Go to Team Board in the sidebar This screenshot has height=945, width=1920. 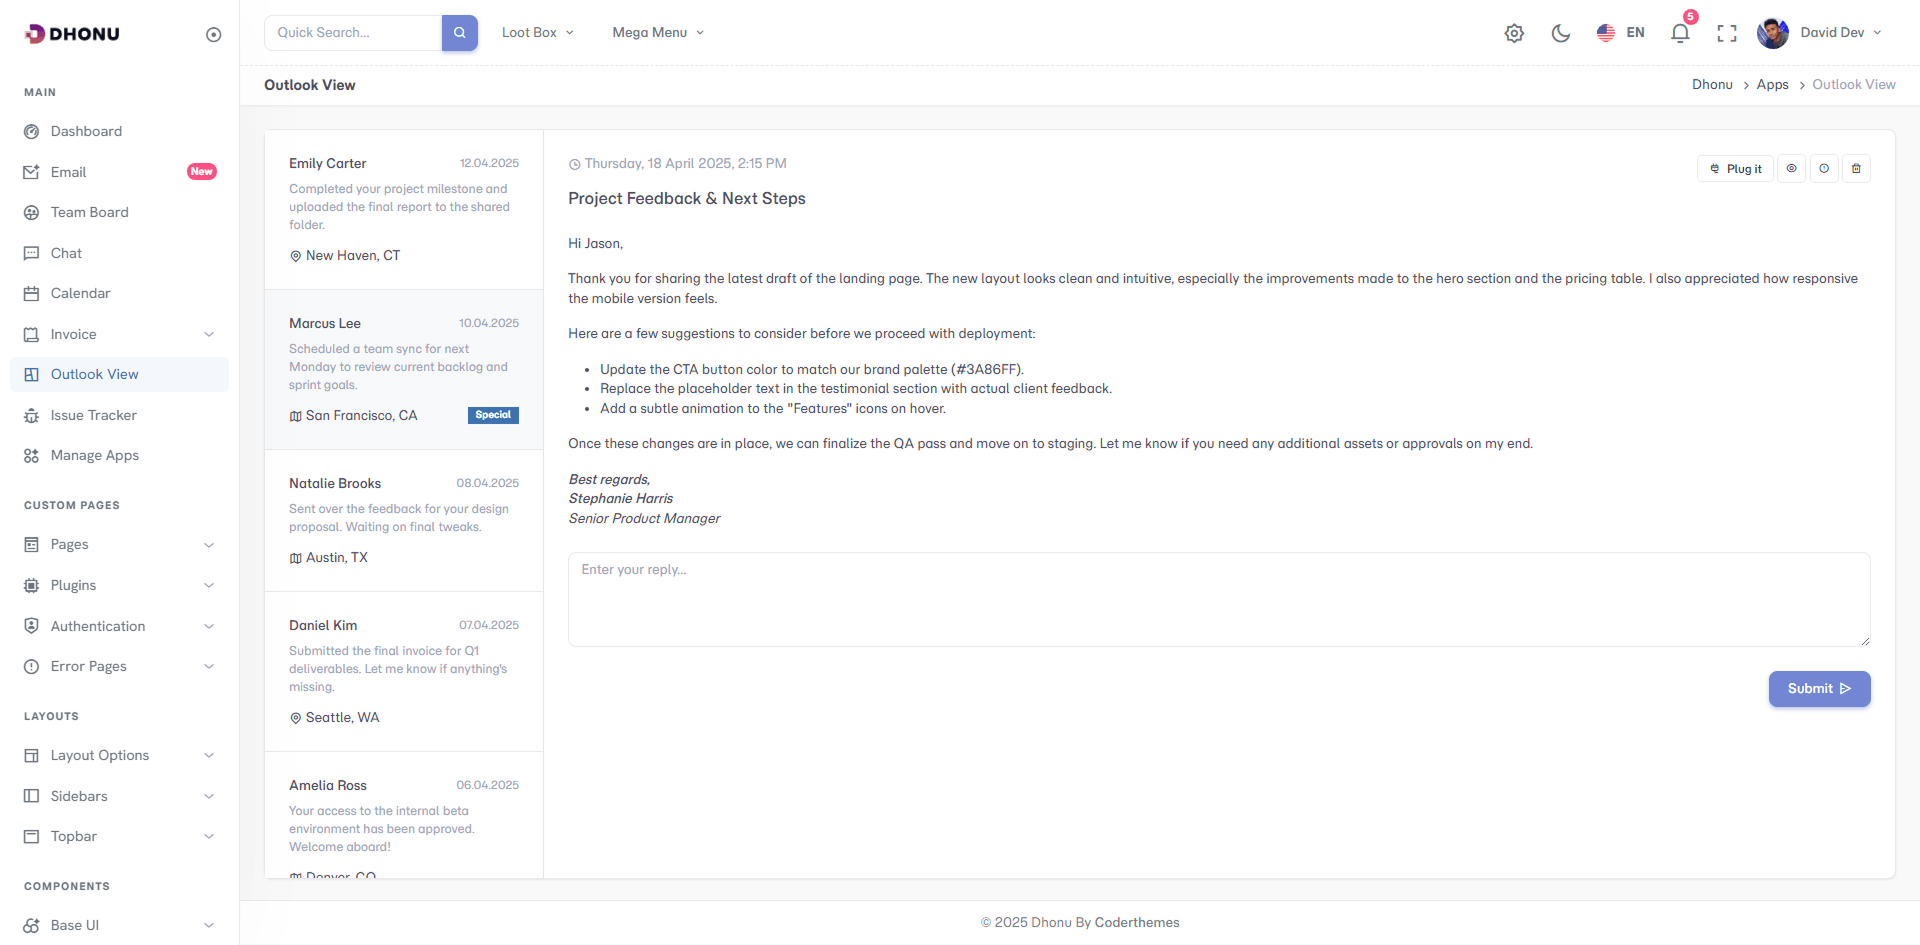pyautogui.click(x=89, y=212)
